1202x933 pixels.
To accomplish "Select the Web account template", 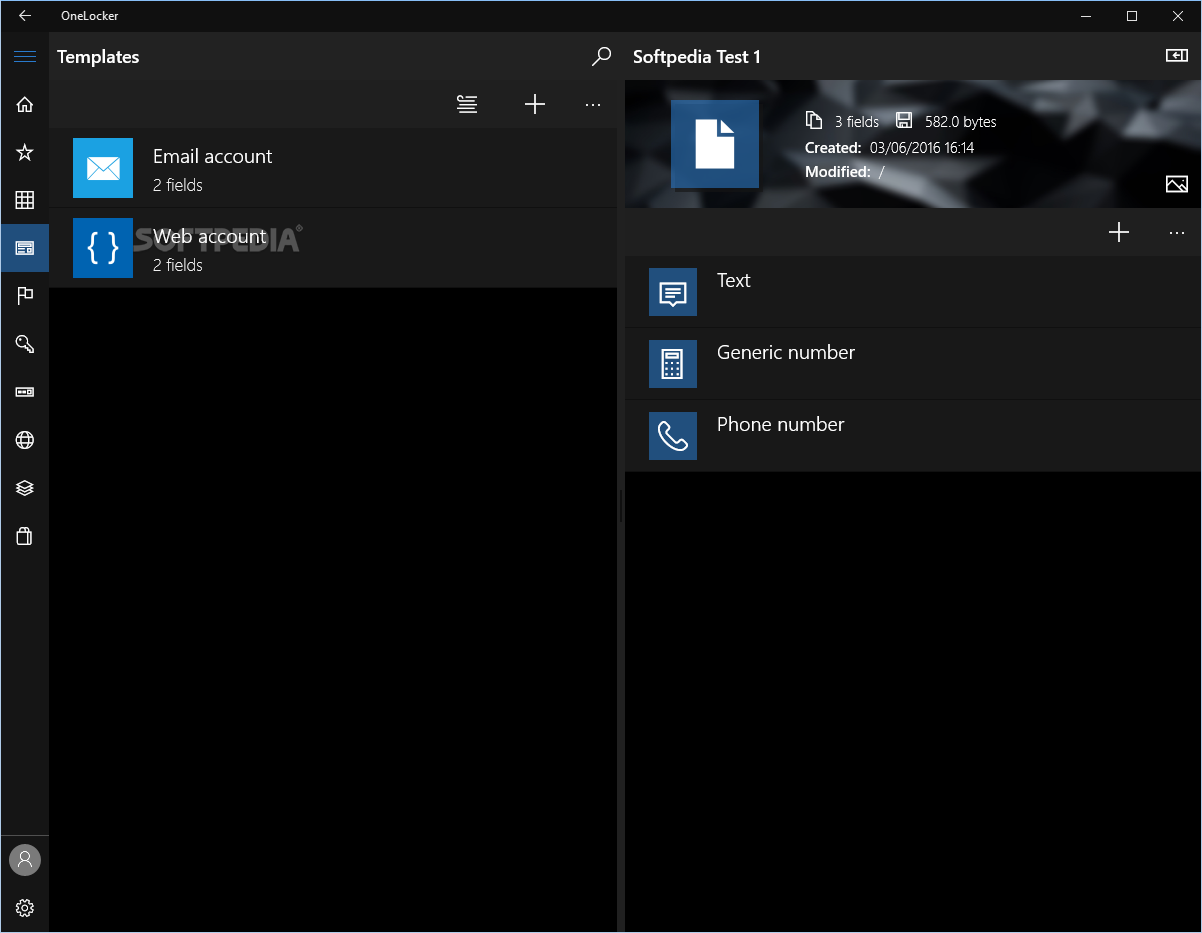I will click(x=333, y=248).
